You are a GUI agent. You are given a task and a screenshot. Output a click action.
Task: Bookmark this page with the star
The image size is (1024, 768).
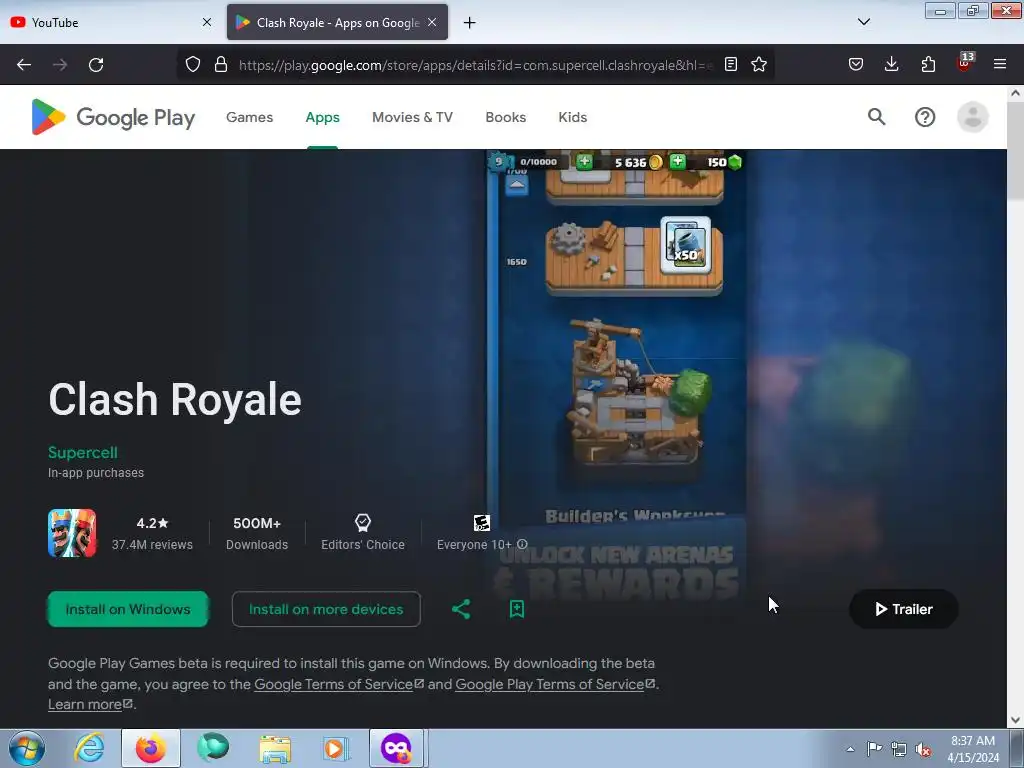pos(759,64)
